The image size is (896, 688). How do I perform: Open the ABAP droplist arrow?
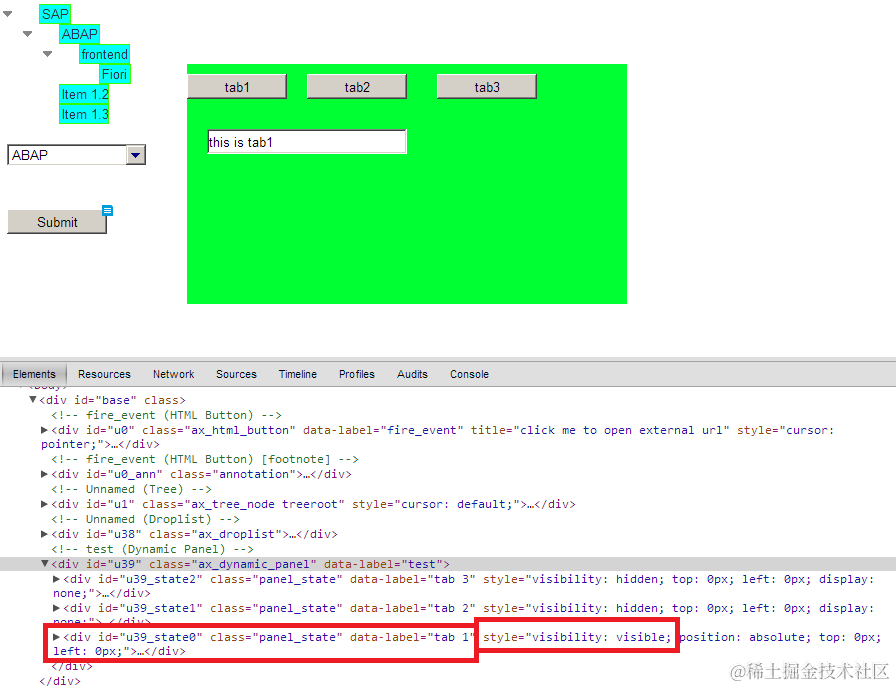[x=135, y=155]
